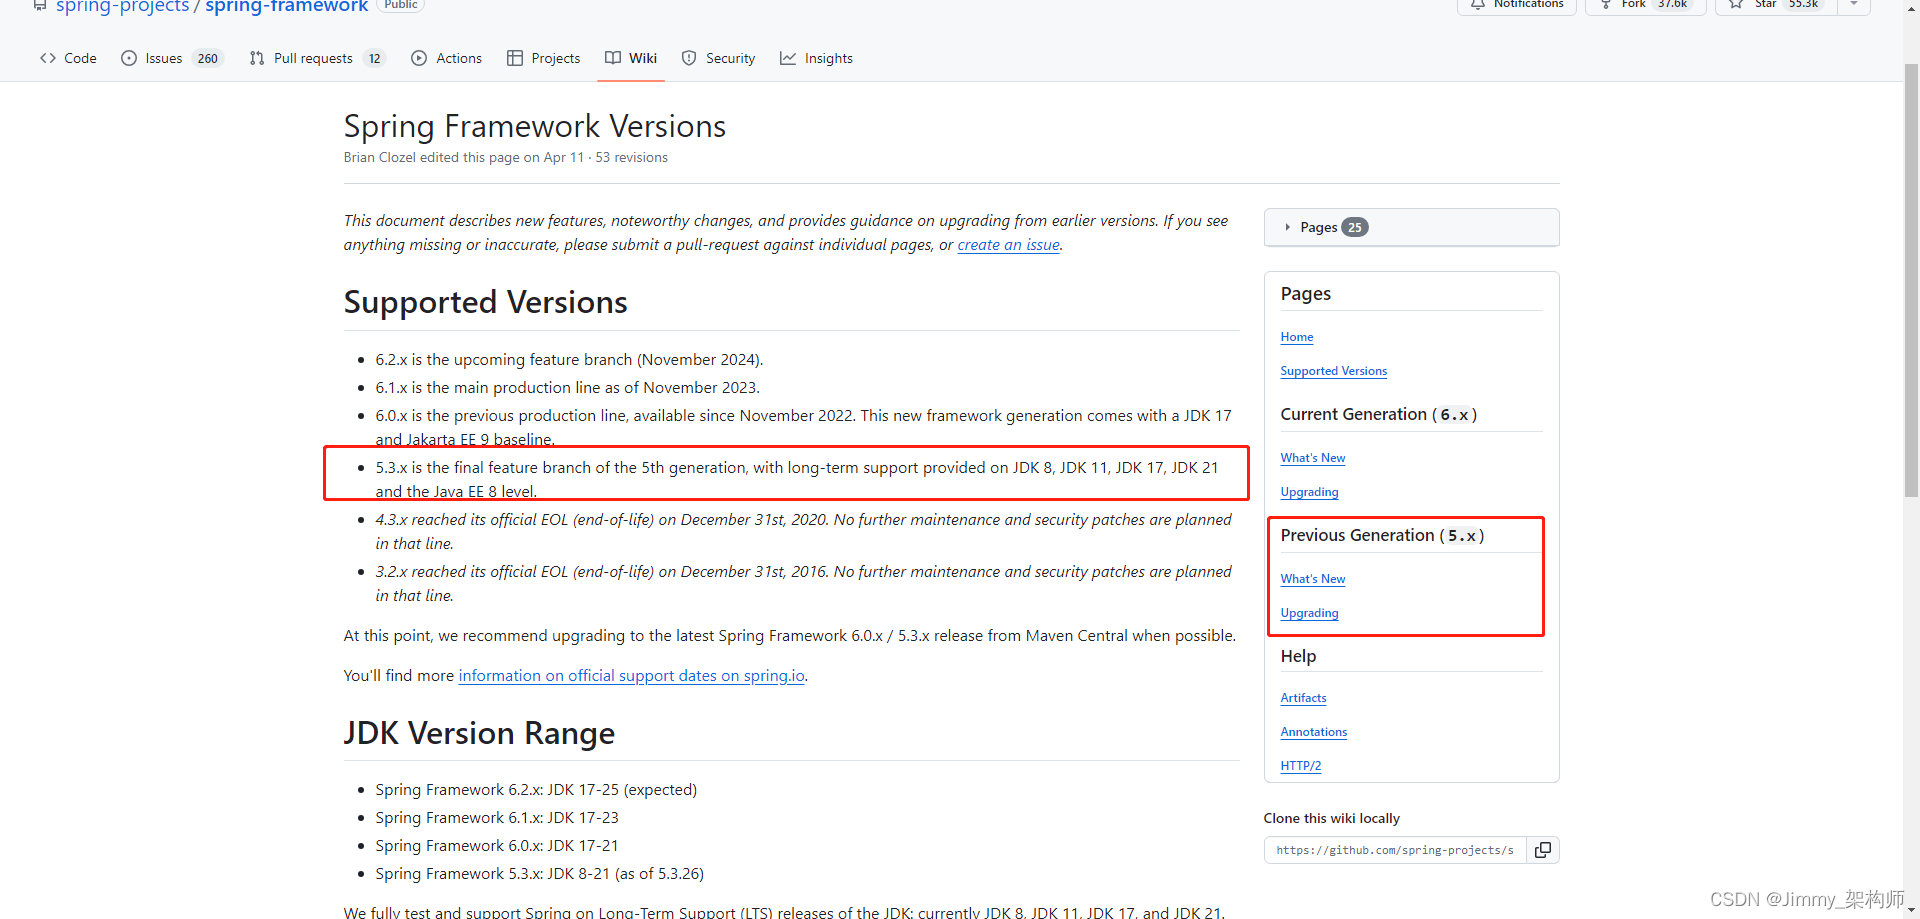Click the Spring Framework Versions heading
Image resolution: width=1920 pixels, height=919 pixels.
pyautogui.click(x=535, y=126)
